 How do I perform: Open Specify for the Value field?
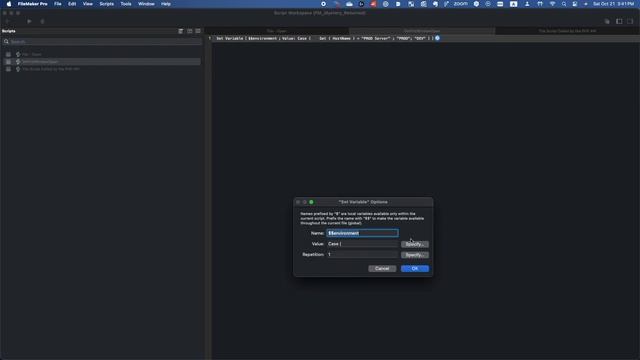click(414, 244)
